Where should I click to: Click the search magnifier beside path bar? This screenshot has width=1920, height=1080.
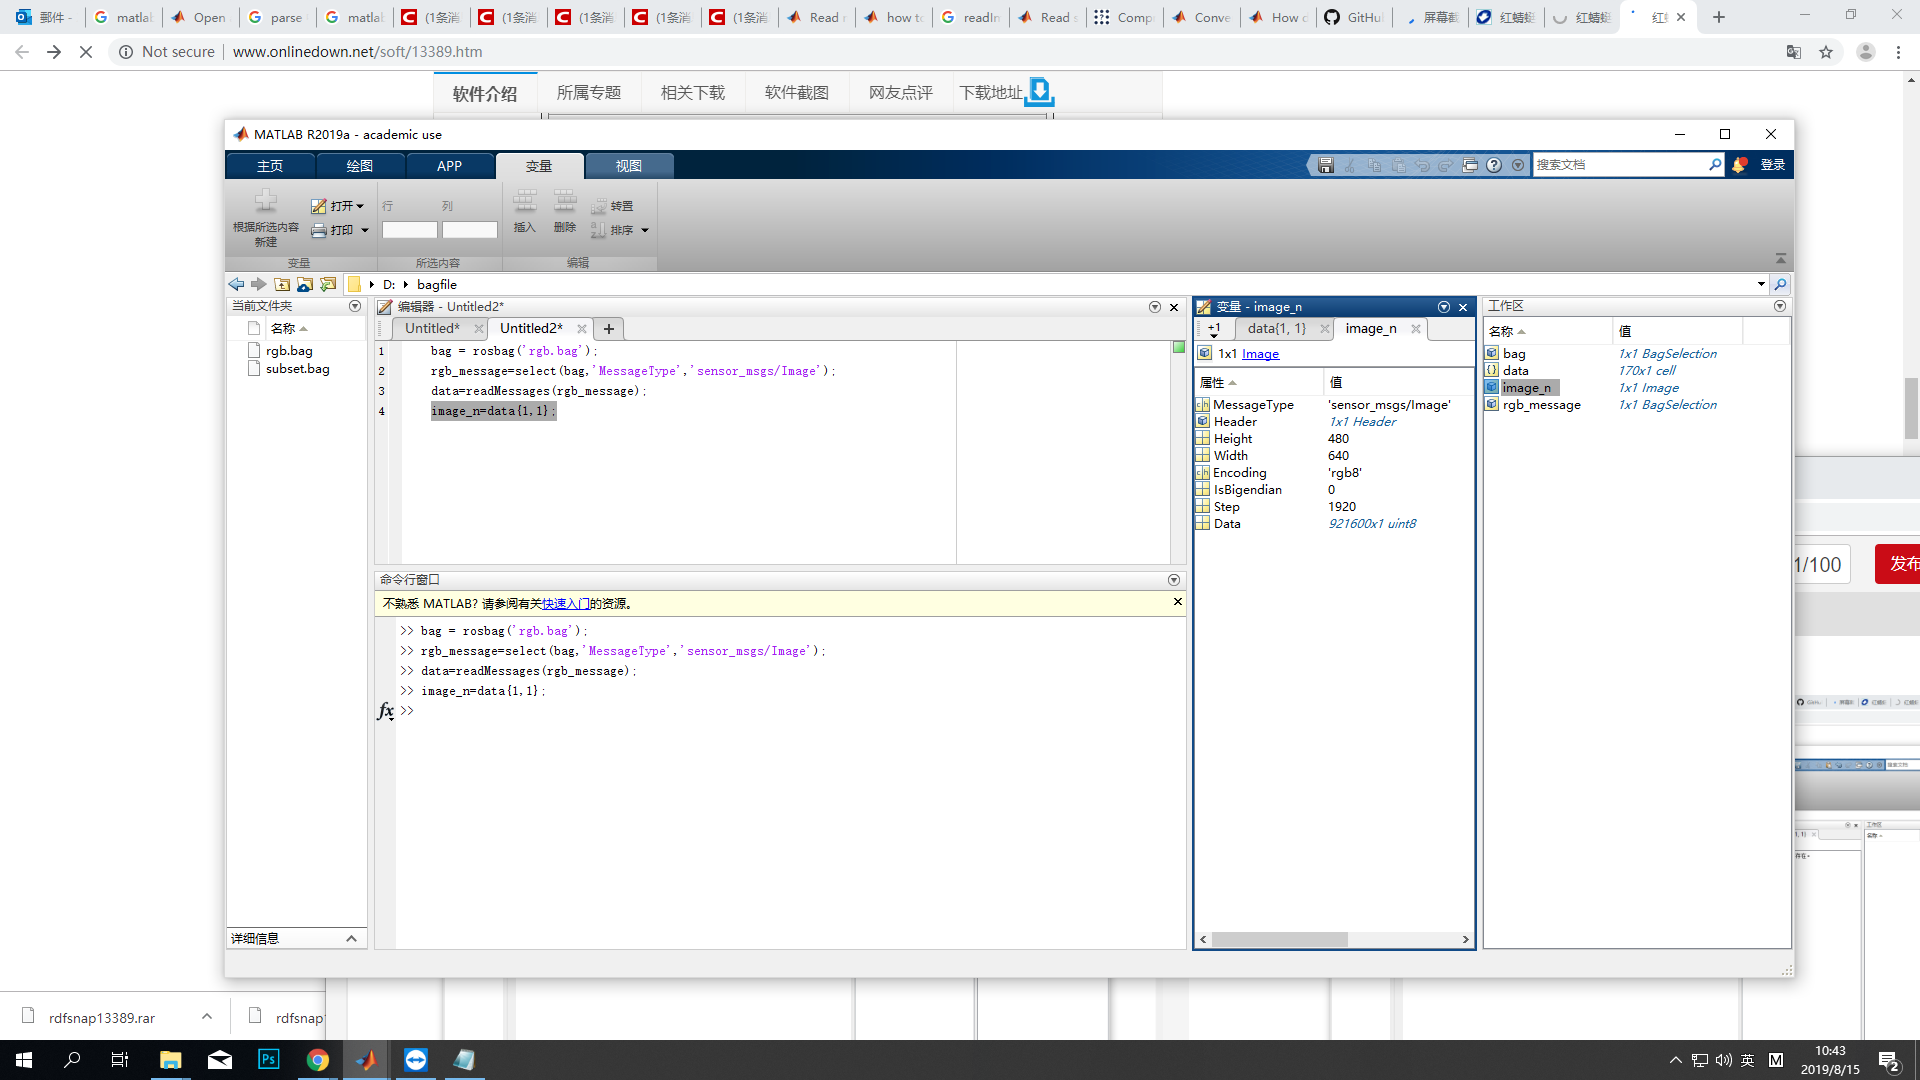point(1780,285)
